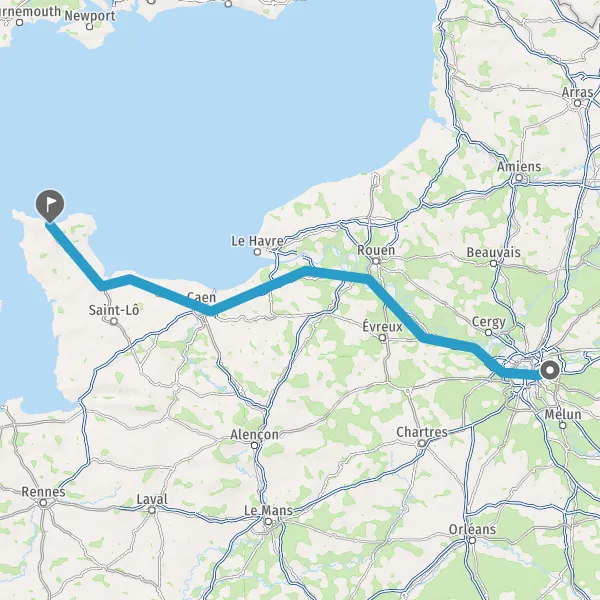Click the Évreux city dot
Viewport: 600px width, 600px height.
click(382, 338)
